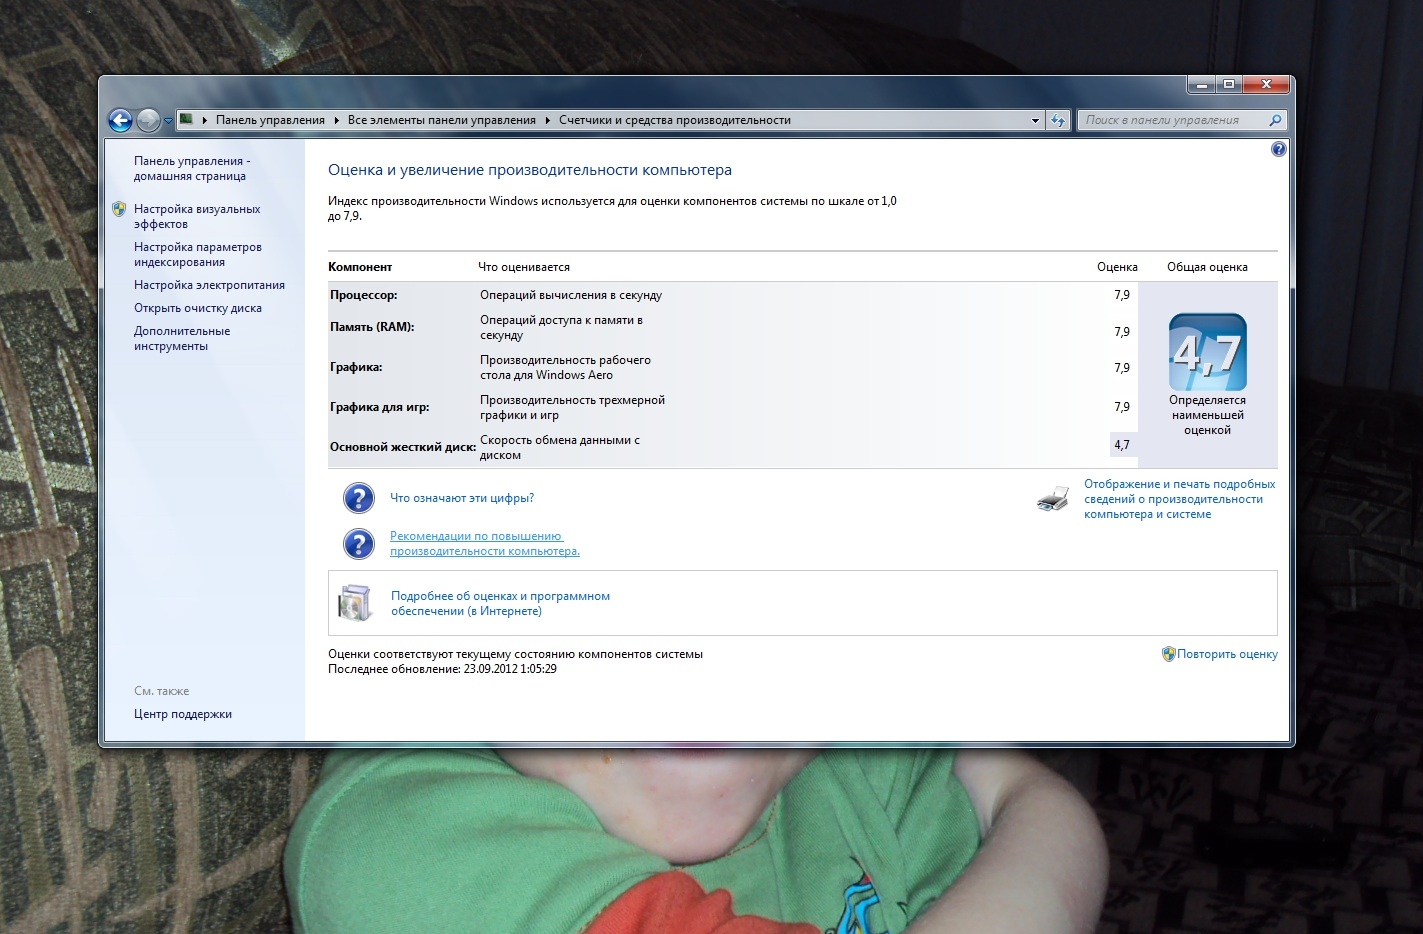The height and width of the screenshot is (934, 1423).
Task: Click the search magnifier icon
Action: 1275,120
